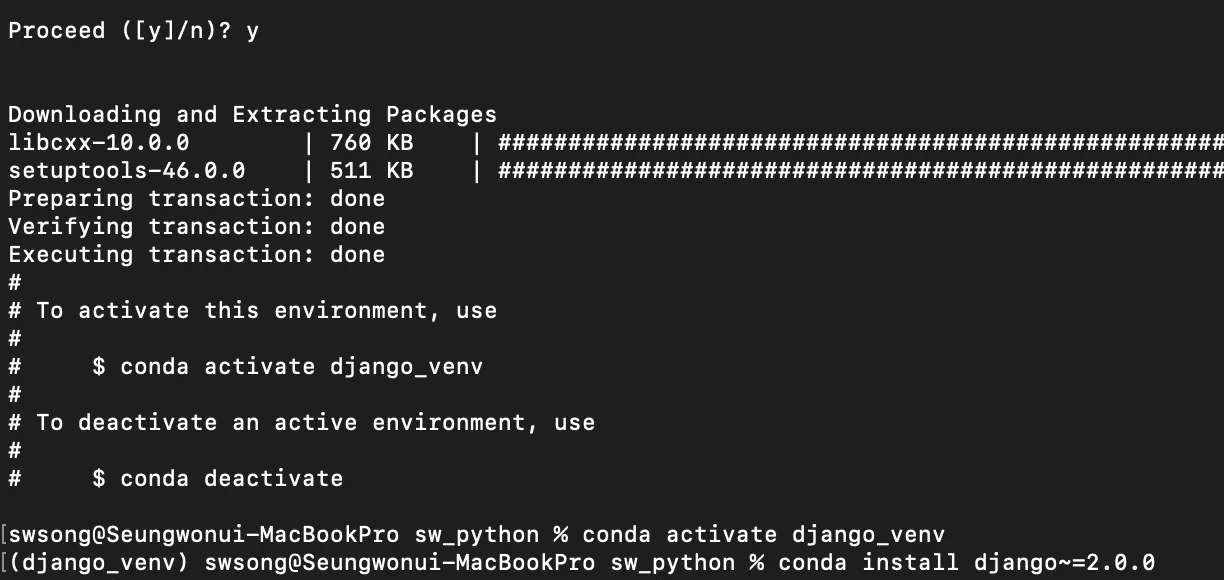Click the libcxx-10.0.0 package name
Screen dimensions: 1224x580
[x=98, y=143]
